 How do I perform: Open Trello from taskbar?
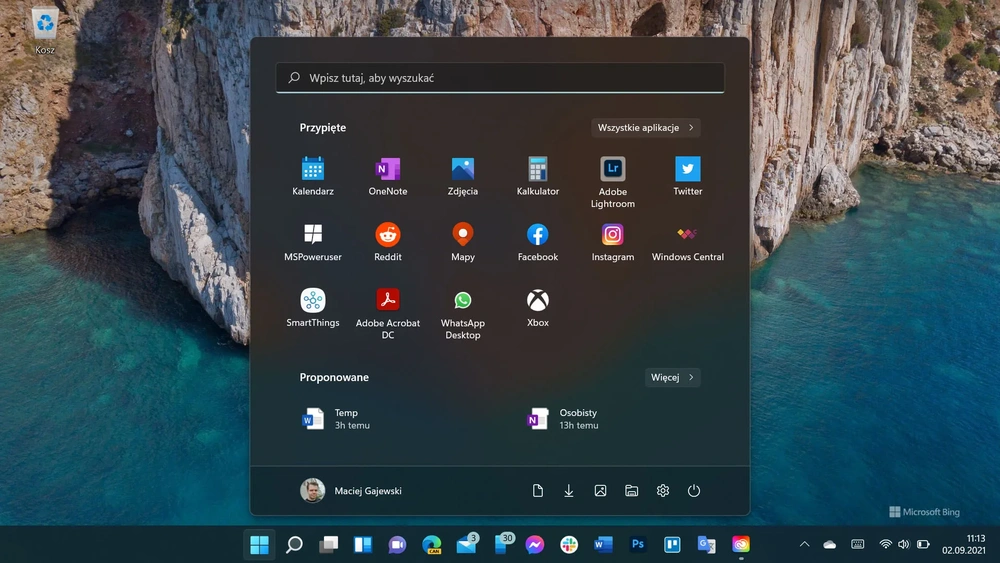[x=672, y=545]
